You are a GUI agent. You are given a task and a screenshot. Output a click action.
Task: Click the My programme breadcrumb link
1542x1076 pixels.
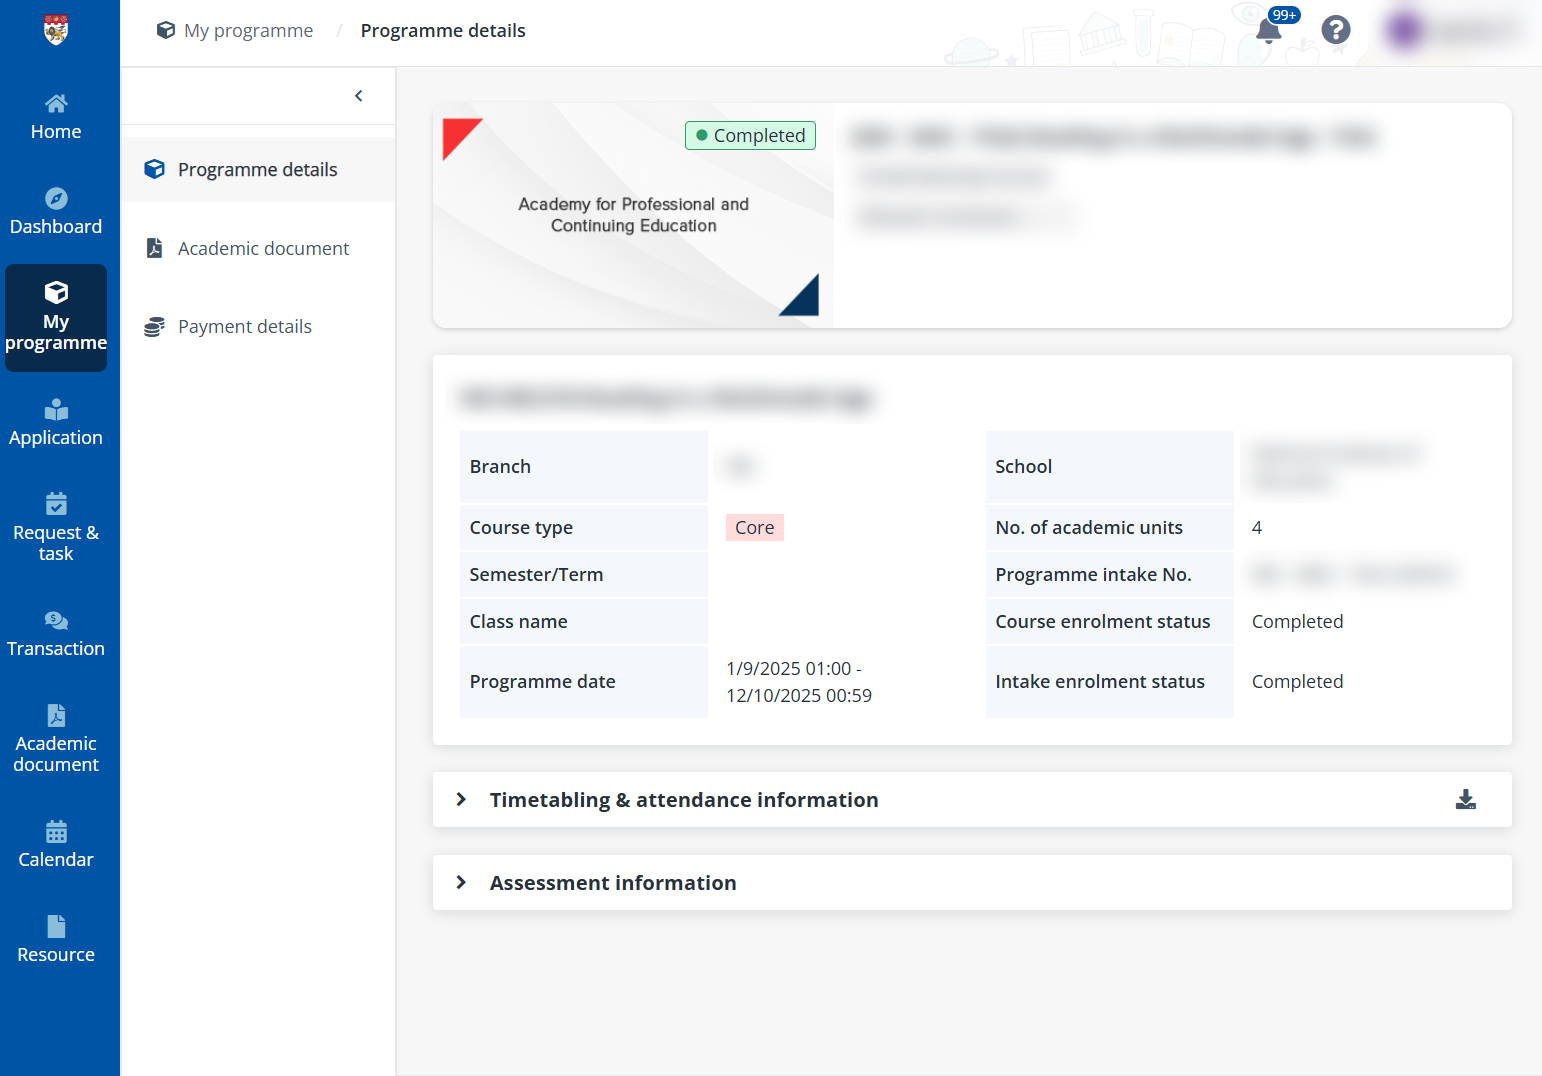[248, 31]
